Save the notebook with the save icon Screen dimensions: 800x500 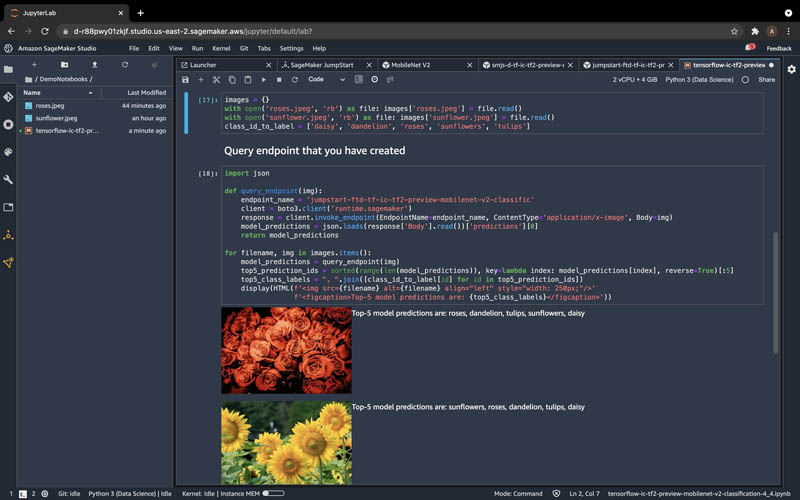click(x=185, y=80)
